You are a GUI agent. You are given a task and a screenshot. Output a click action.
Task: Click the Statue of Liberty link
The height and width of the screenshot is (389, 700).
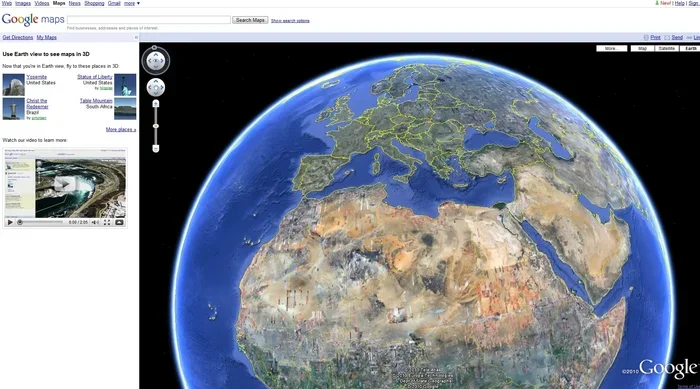click(x=95, y=77)
